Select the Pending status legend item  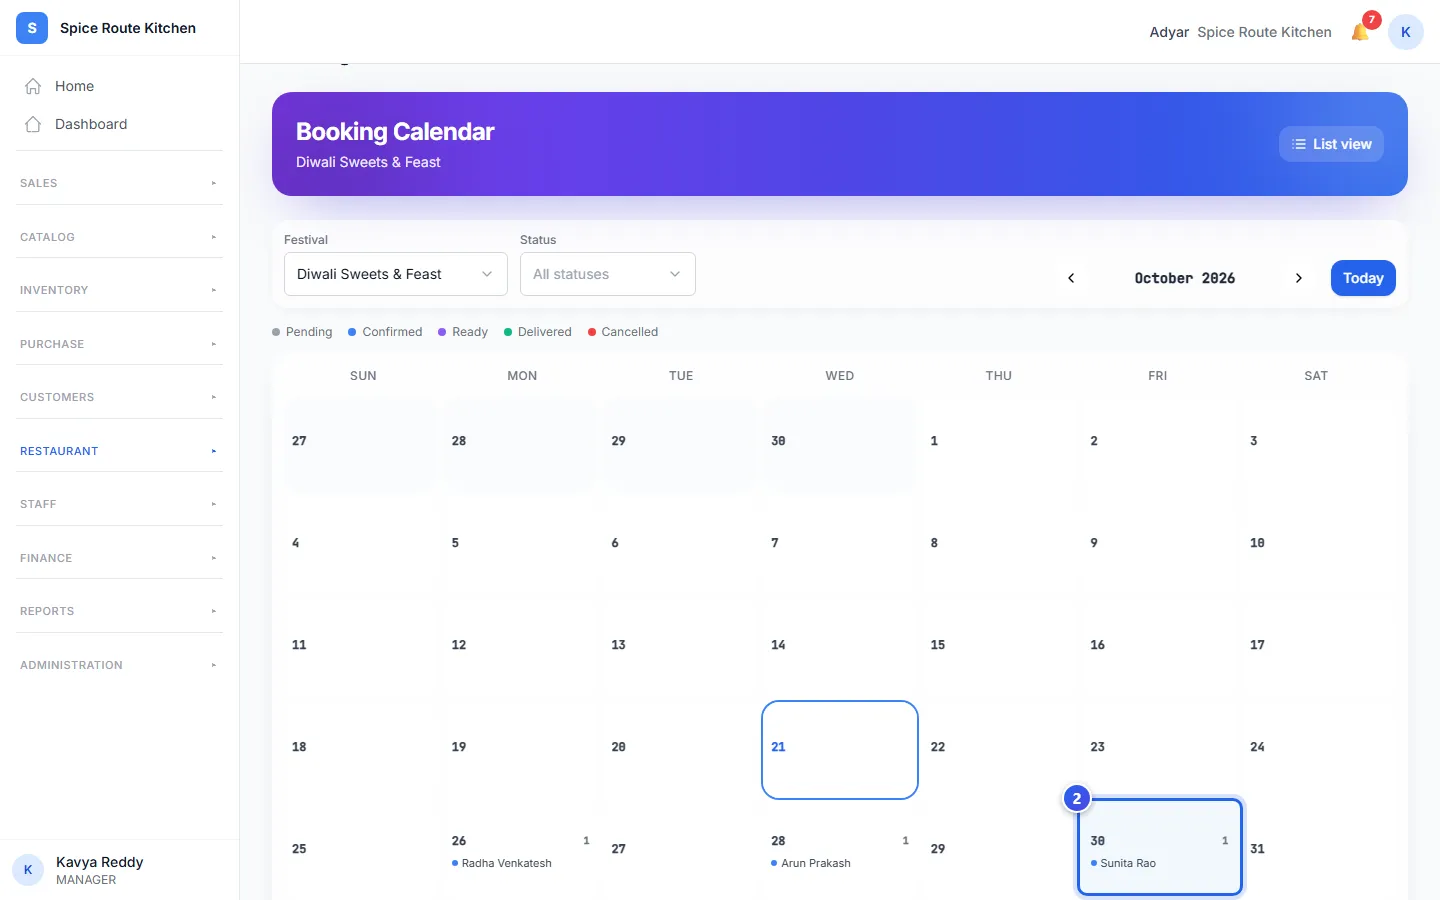pos(302,332)
